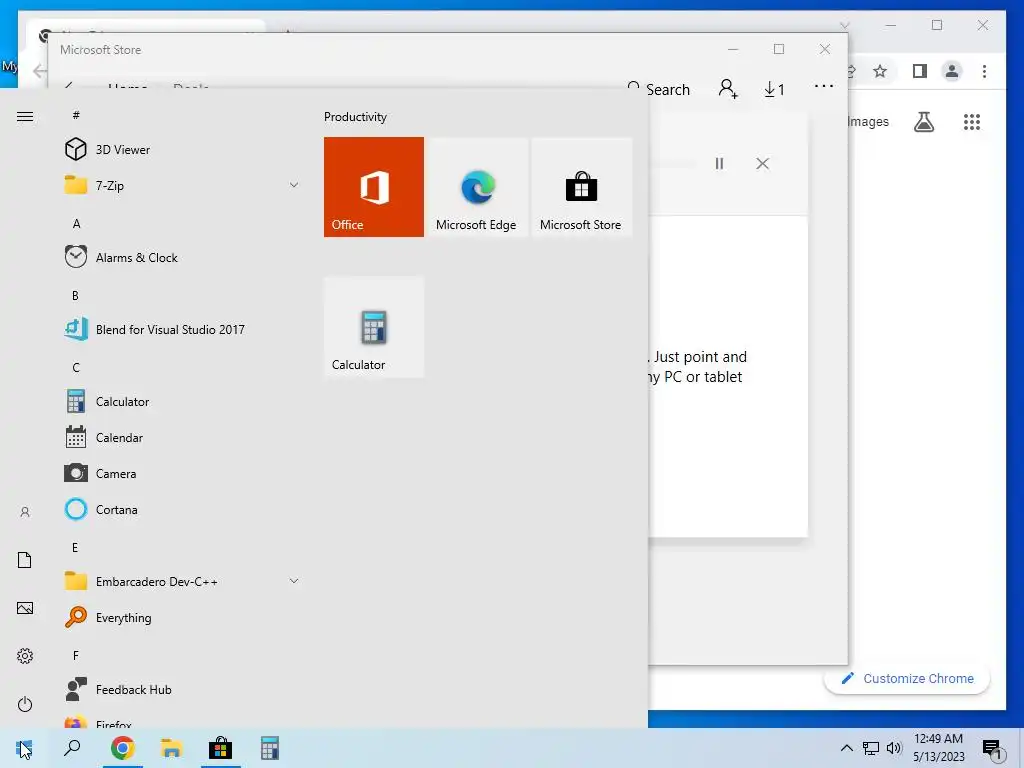Image resolution: width=1024 pixels, height=768 pixels.
Task: Click the volume speaker tray icon
Action: coord(894,748)
